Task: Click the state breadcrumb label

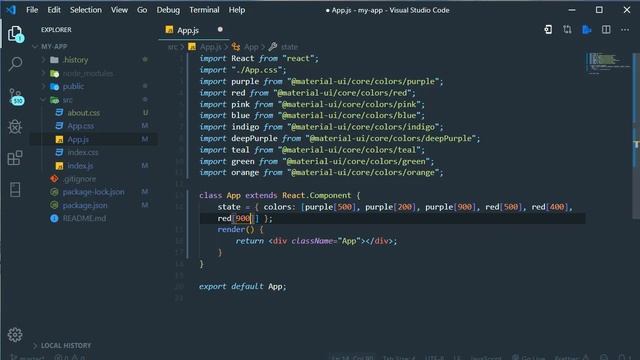Action: click(x=289, y=47)
